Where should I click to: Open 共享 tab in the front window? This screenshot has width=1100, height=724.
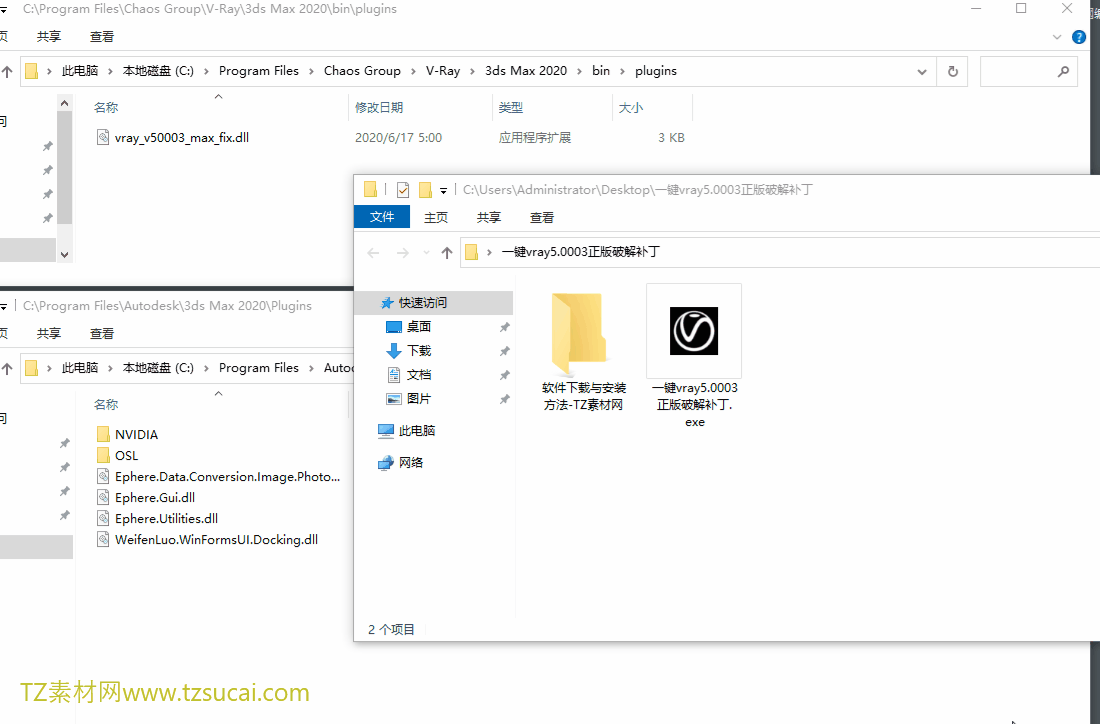coord(489,217)
